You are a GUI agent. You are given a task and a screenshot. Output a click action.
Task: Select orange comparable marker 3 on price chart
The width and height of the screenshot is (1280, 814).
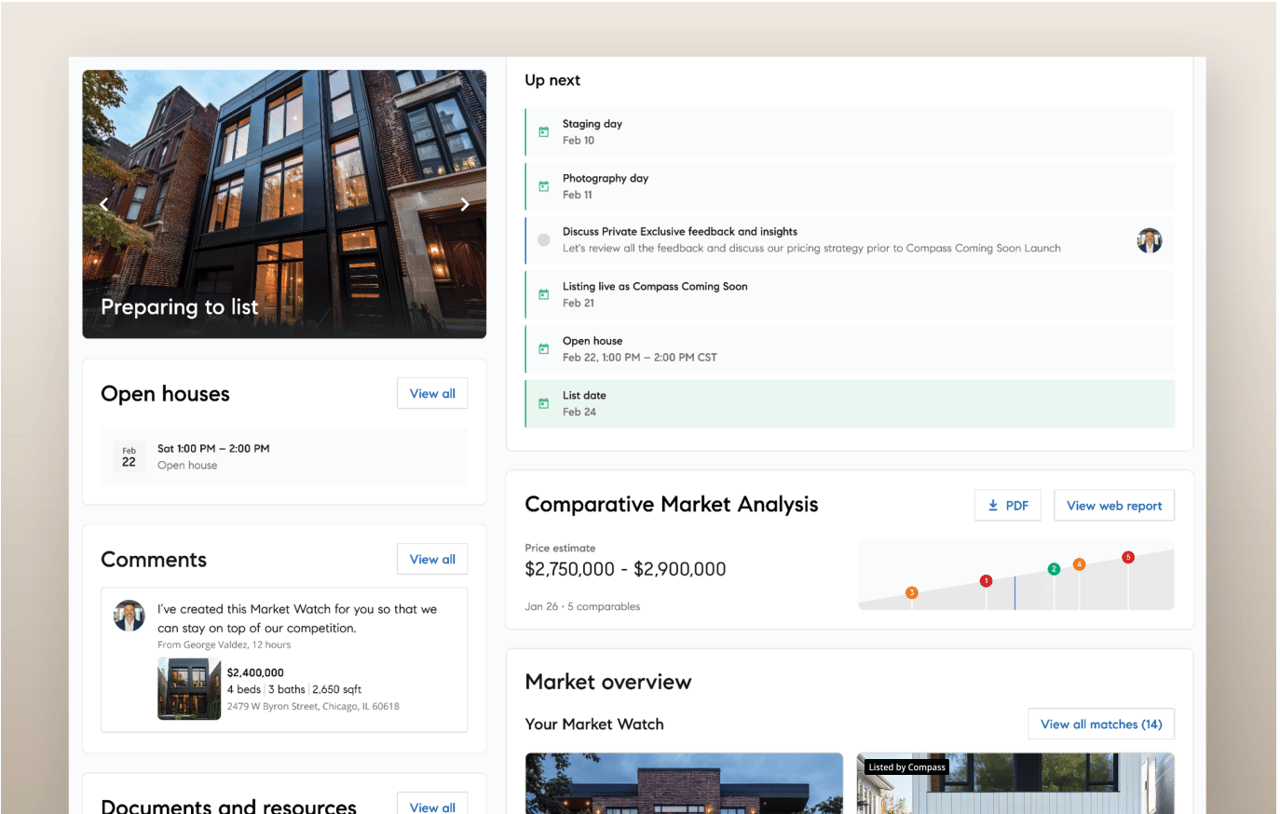(x=911, y=593)
